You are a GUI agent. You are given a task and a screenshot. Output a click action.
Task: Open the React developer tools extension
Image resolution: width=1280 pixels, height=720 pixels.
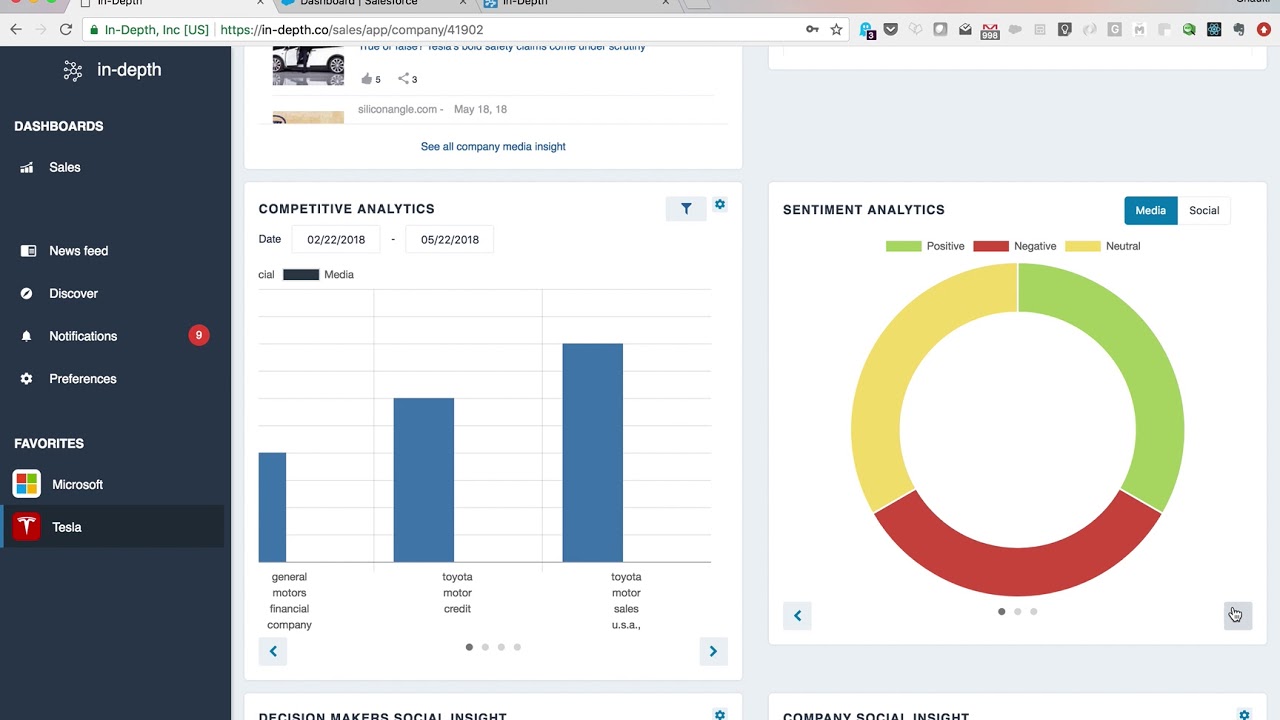[x=1214, y=30]
